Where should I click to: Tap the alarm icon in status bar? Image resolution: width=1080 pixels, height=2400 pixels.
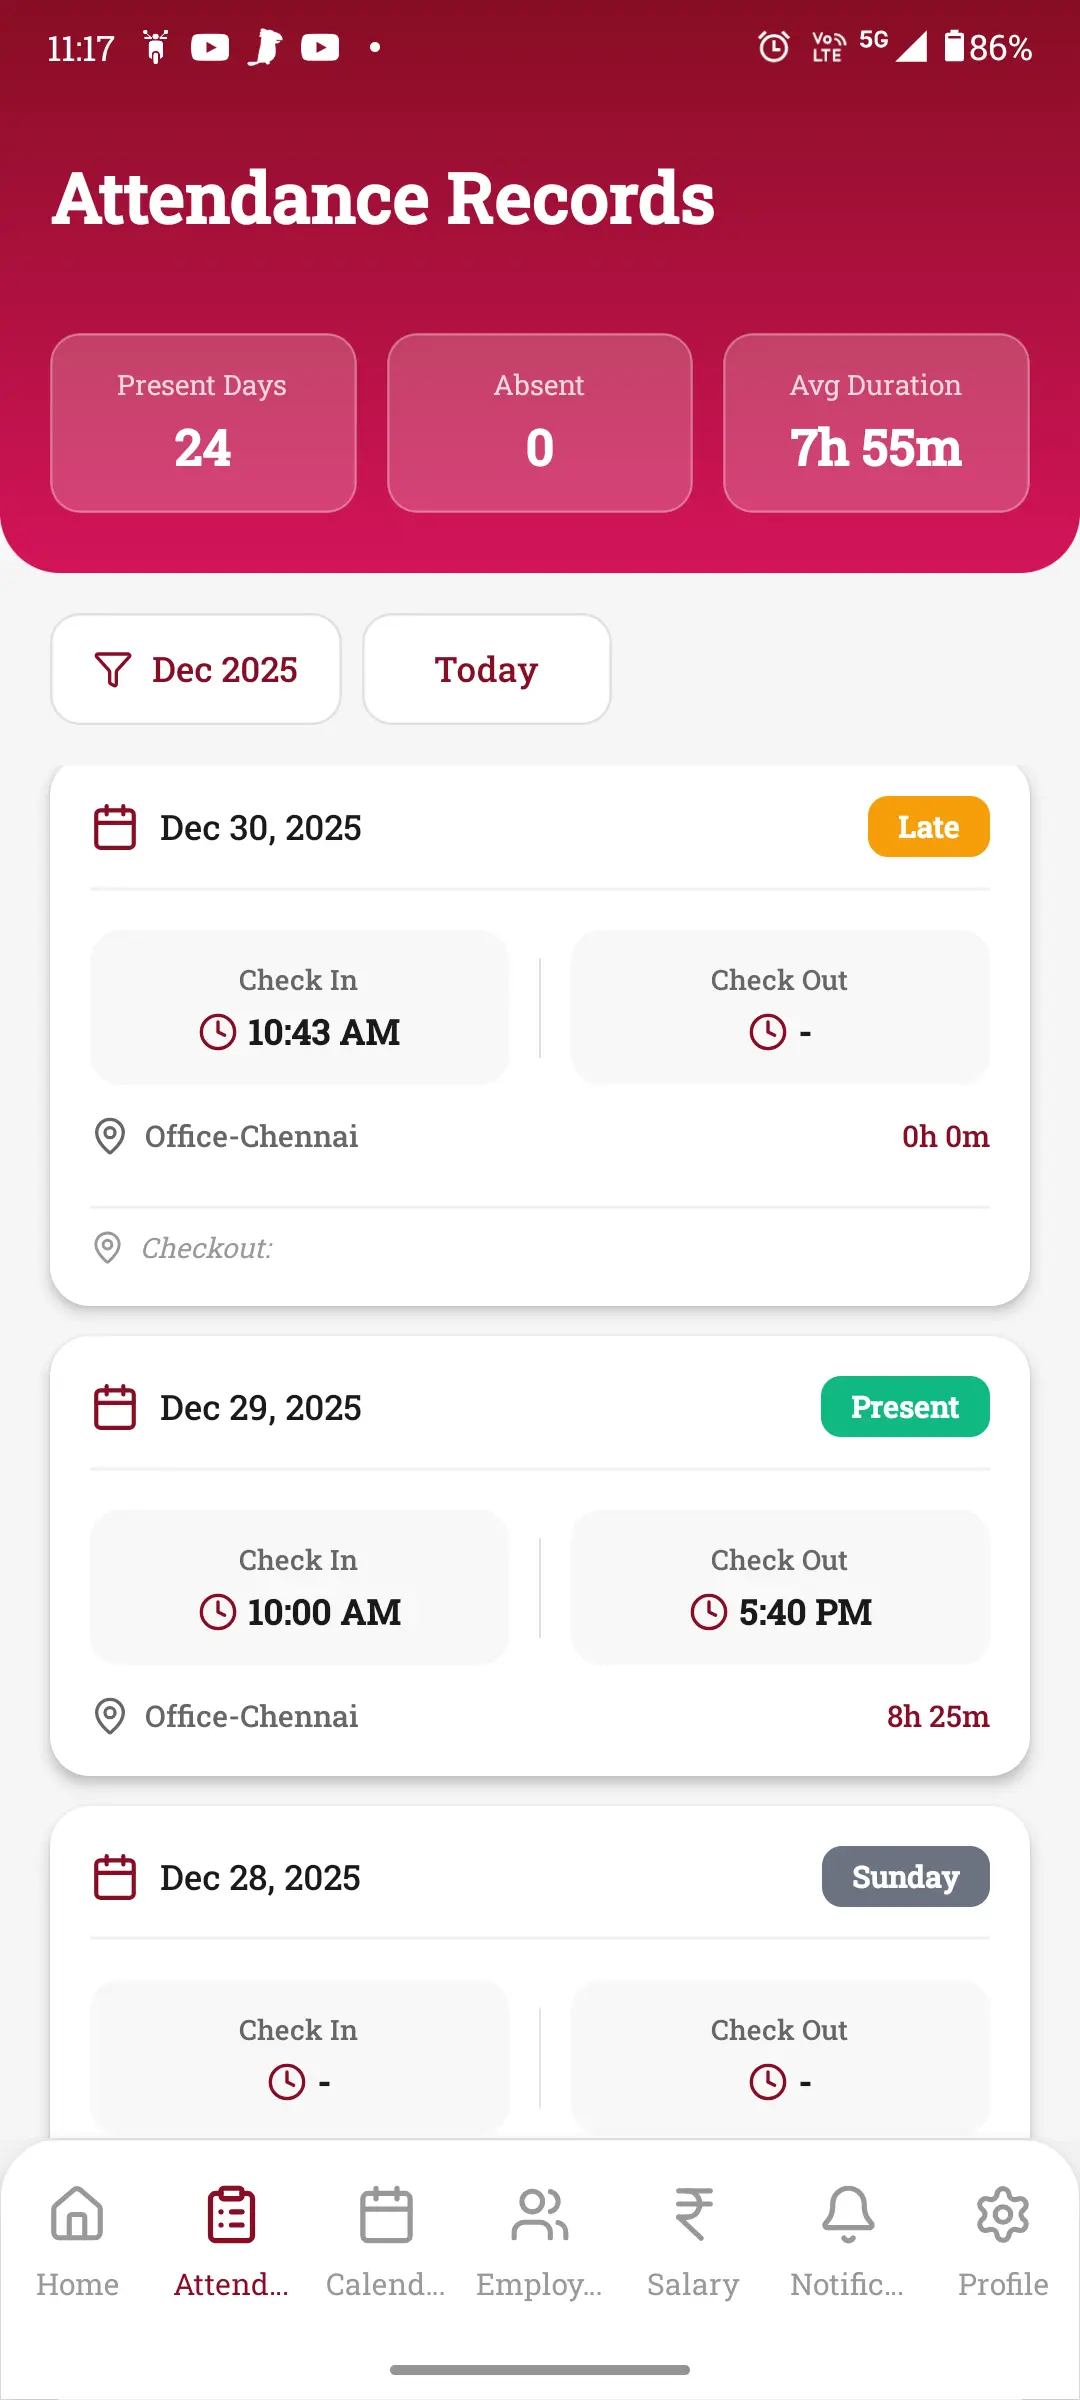pyautogui.click(x=773, y=47)
